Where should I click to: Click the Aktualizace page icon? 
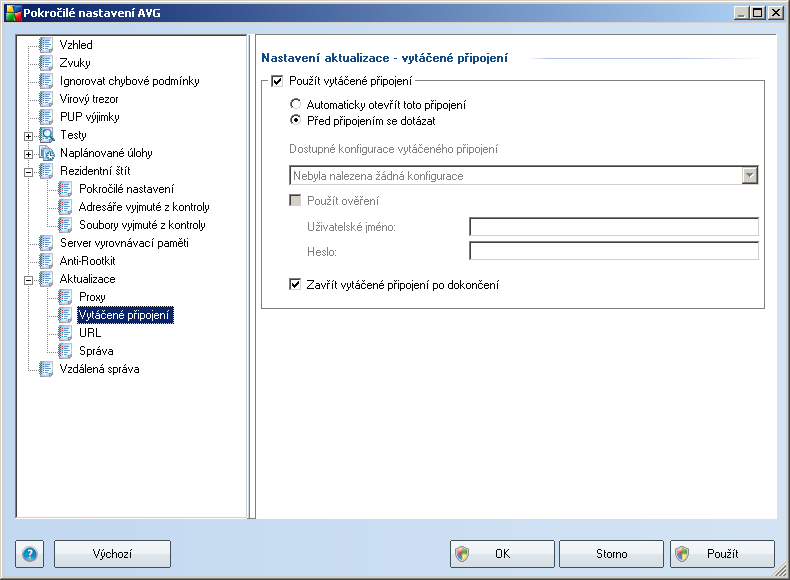coord(46,279)
